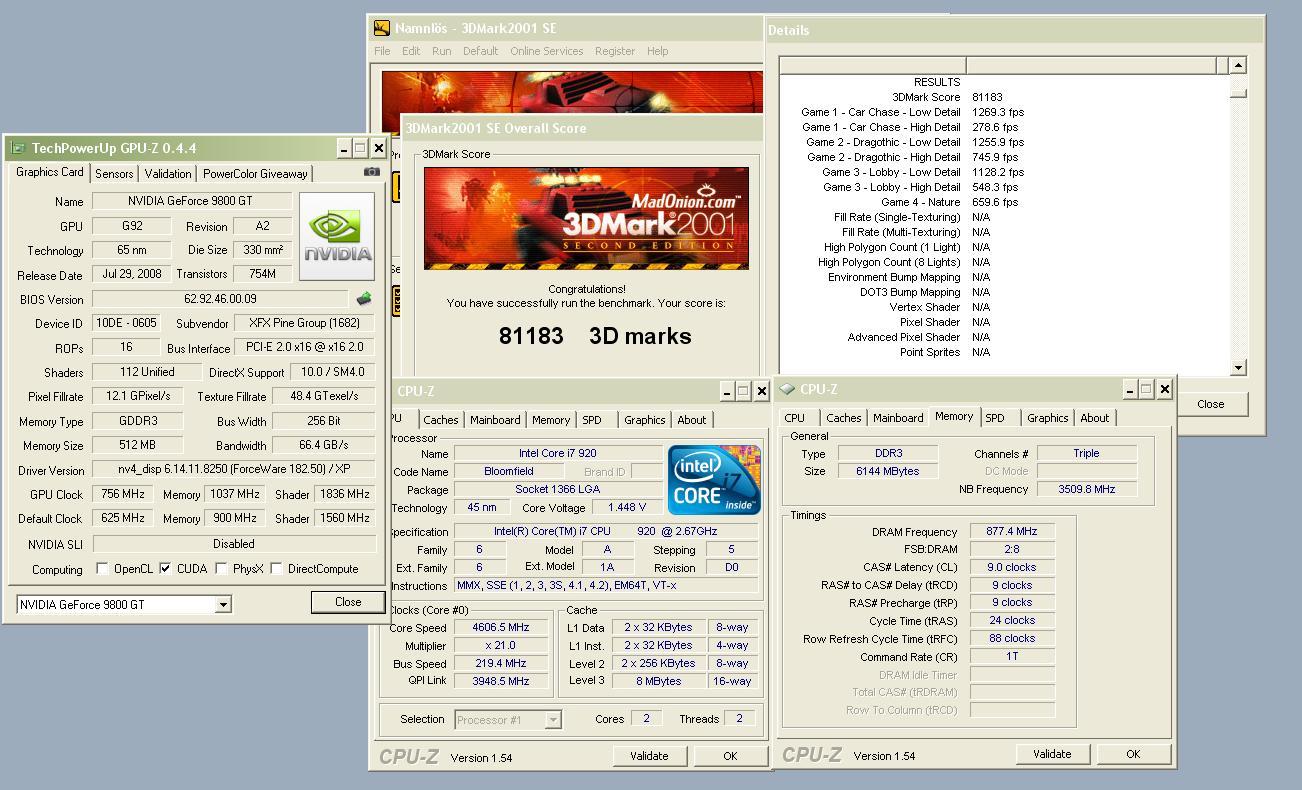Image resolution: width=1302 pixels, height=790 pixels.
Task: Click OK in the CPU-Z processor window
Action: point(730,756)
